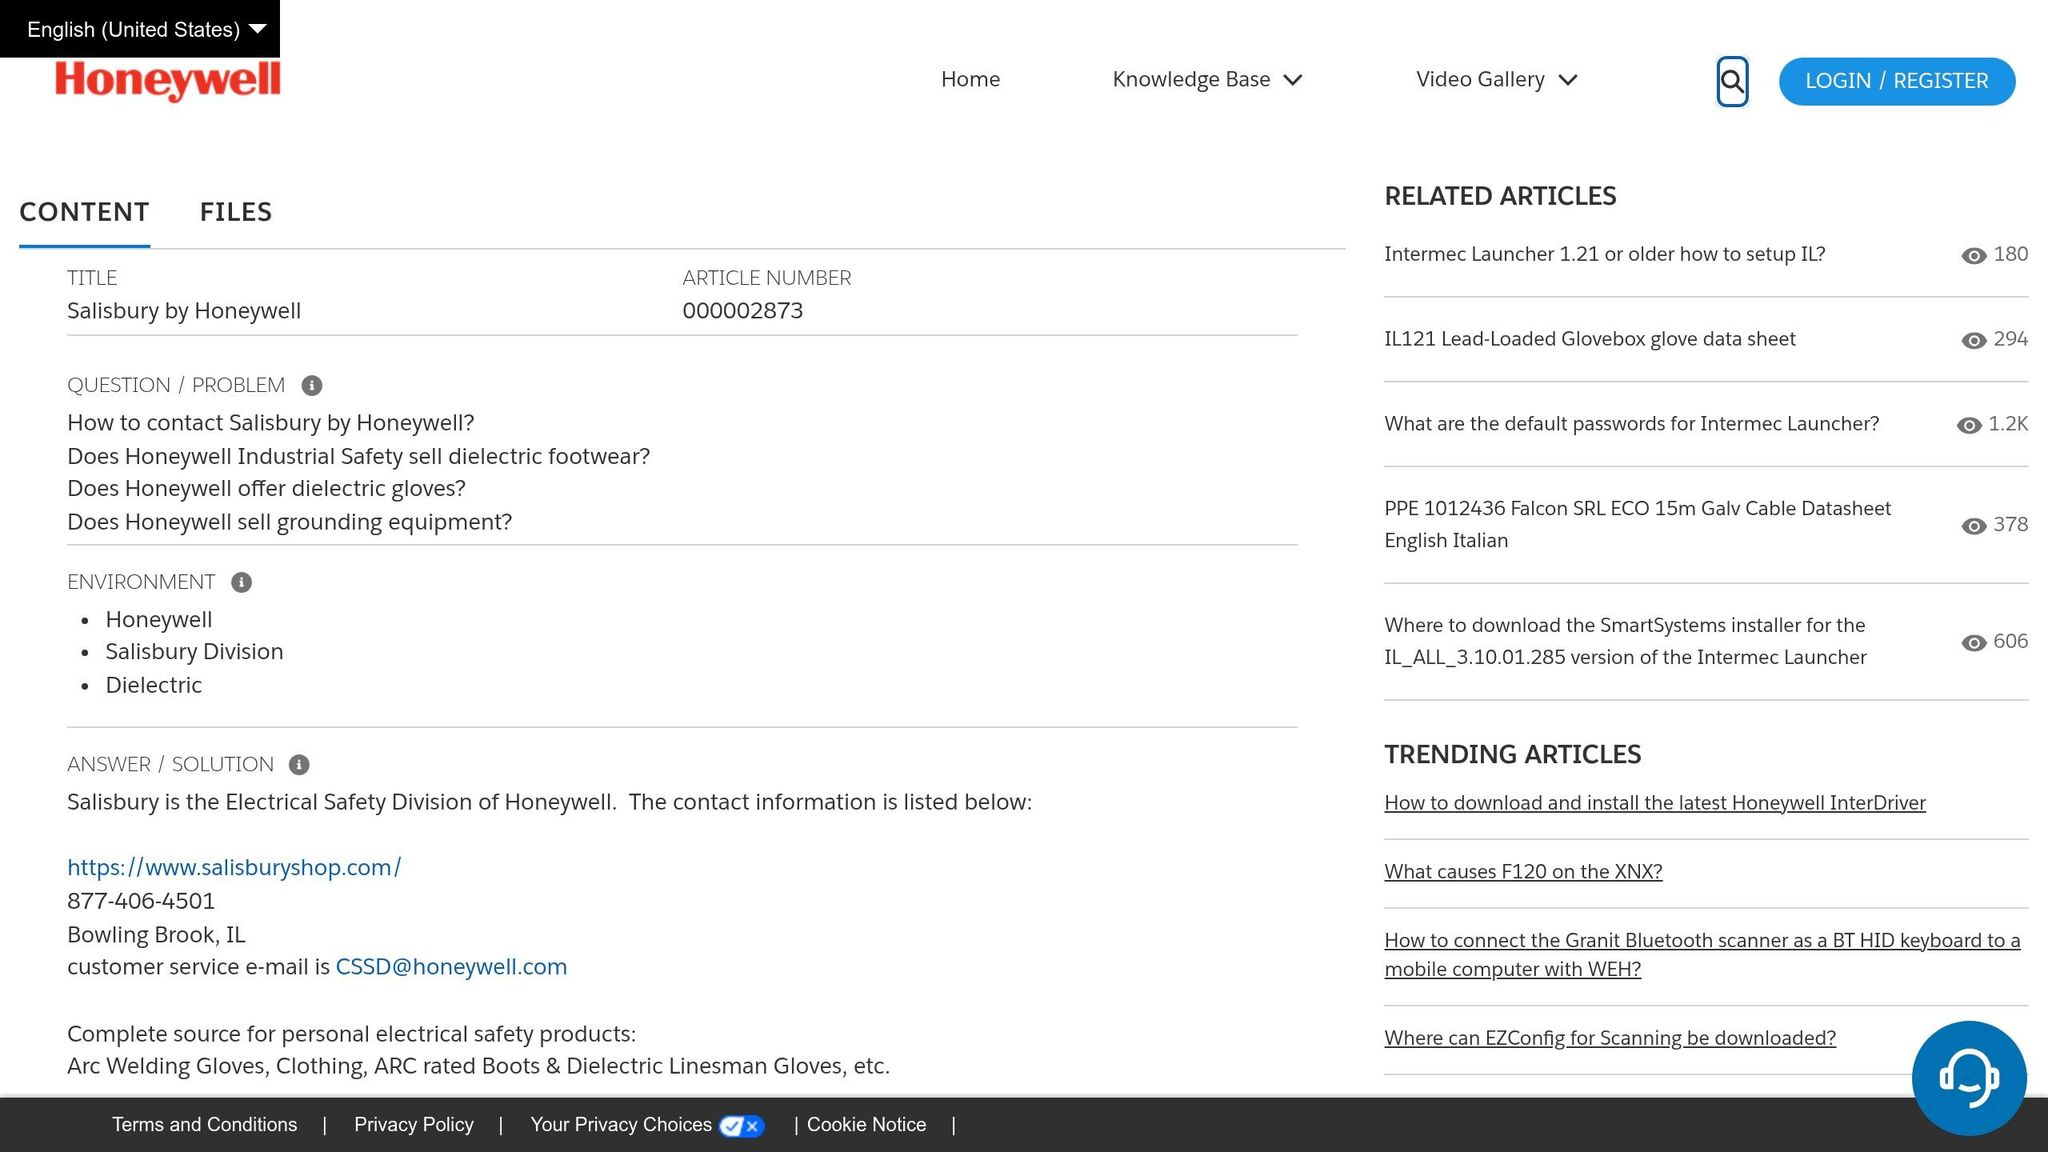Image resolution: width=2048 pixels, height=1152 pixels.
Task: Click the eye icon next to 294 views
Action: pos(1973,341)
